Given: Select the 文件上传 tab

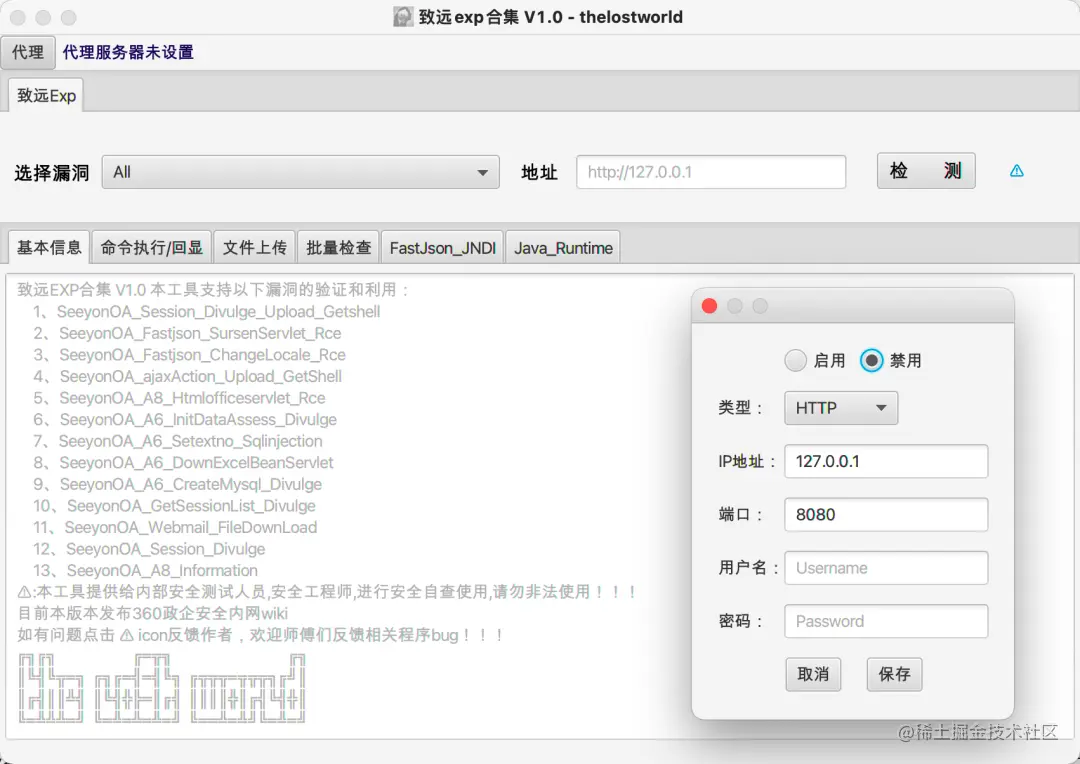Looking at the screenshot, I should [254, 246].
